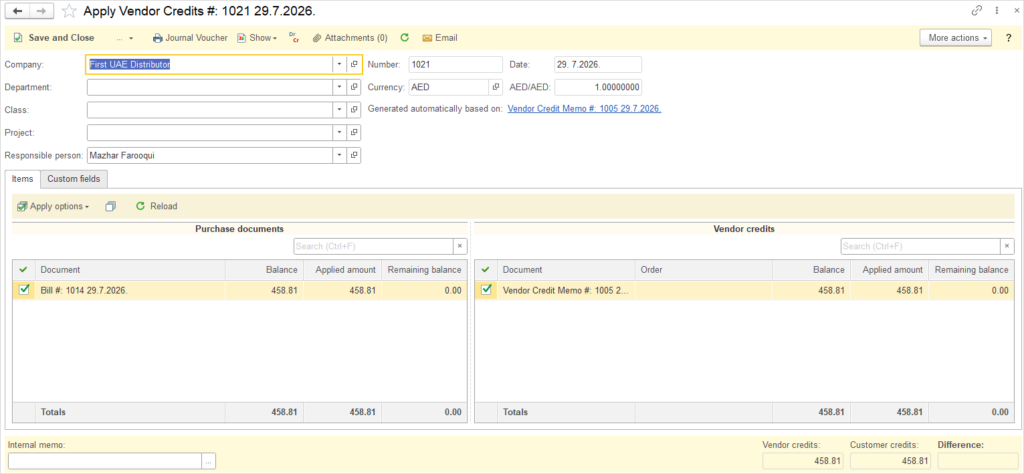Open the Show dropdown menu

(x=257, y=38)
